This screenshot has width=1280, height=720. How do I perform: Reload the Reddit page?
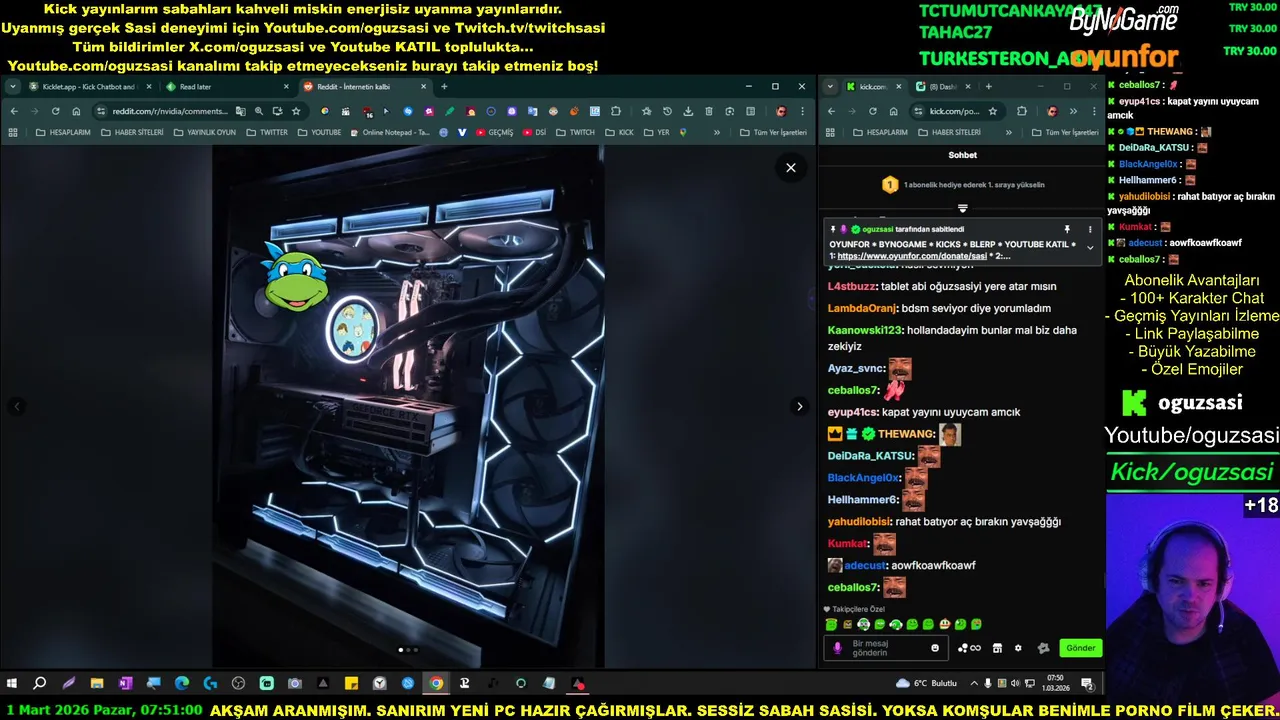[x=55, y=111]
